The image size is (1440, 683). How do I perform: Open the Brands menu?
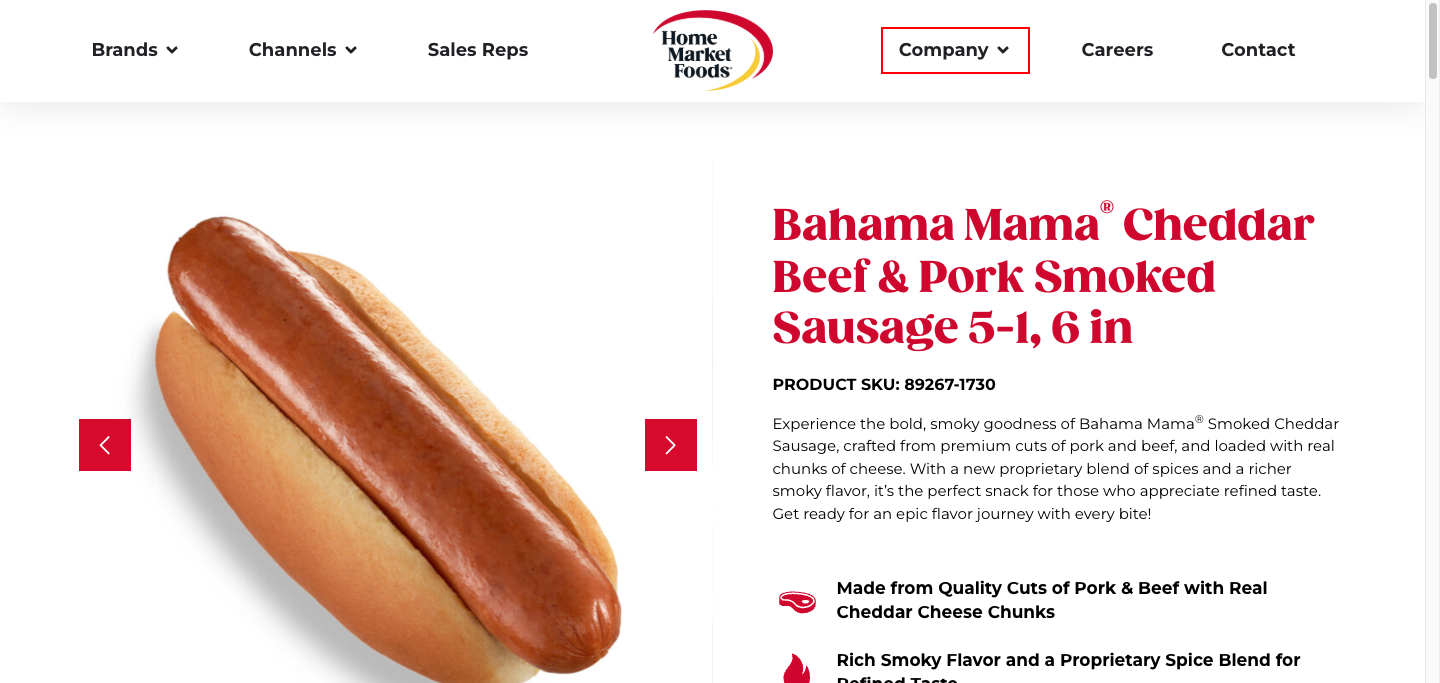click(135, 50)
